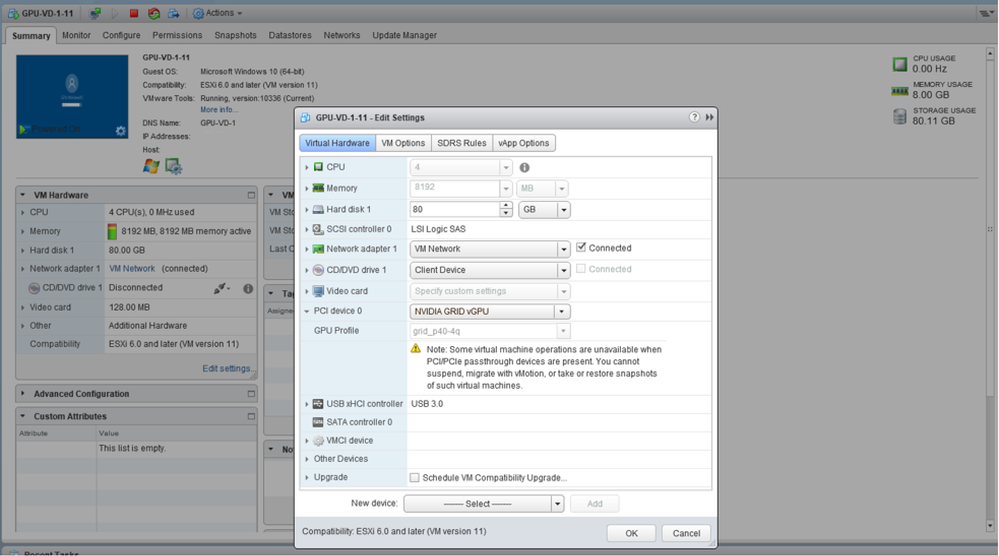Click the Add button for new device
The image size is (999, 556).
coord(594,504)
